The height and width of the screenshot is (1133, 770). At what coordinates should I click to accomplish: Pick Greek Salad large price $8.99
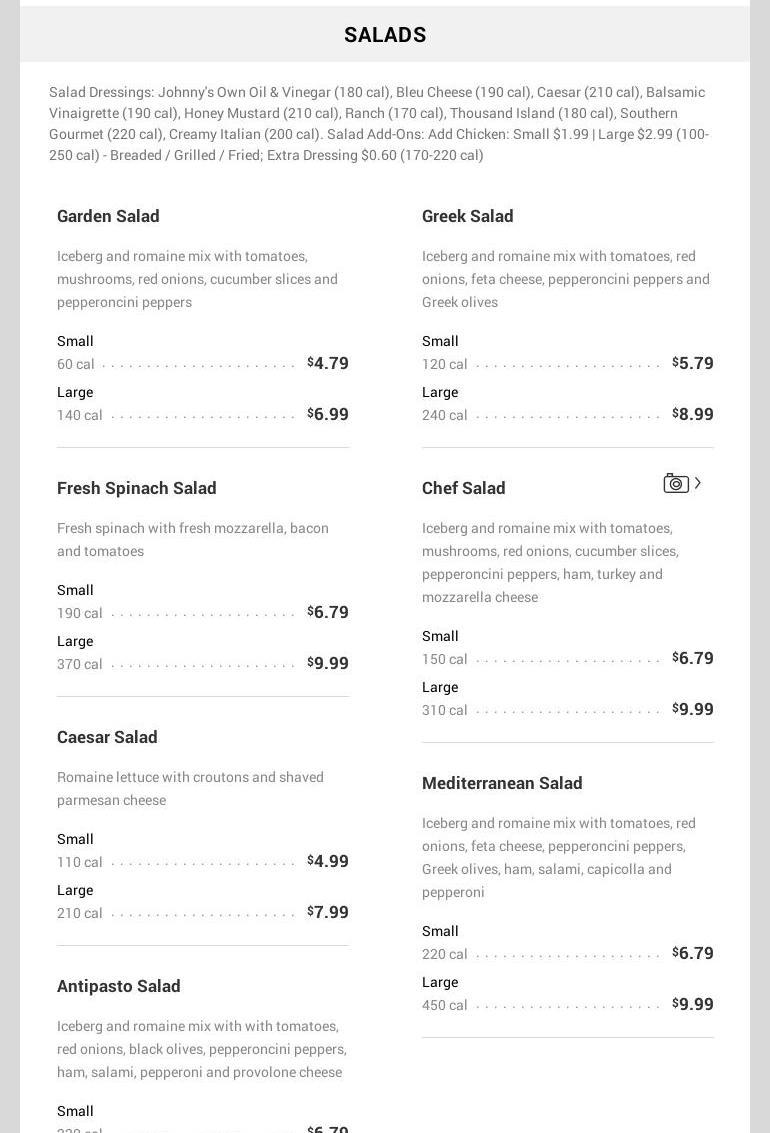(x=693, y=414)
